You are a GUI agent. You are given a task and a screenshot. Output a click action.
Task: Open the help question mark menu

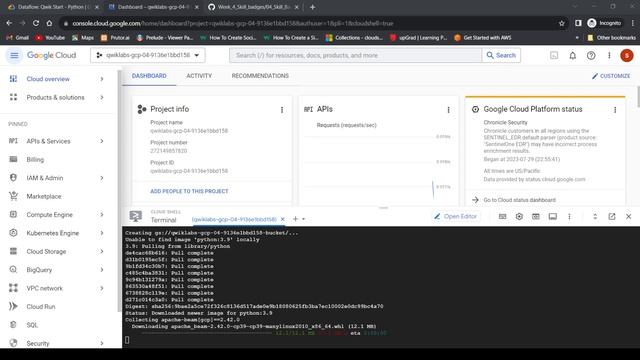click(x=591, y=55)
